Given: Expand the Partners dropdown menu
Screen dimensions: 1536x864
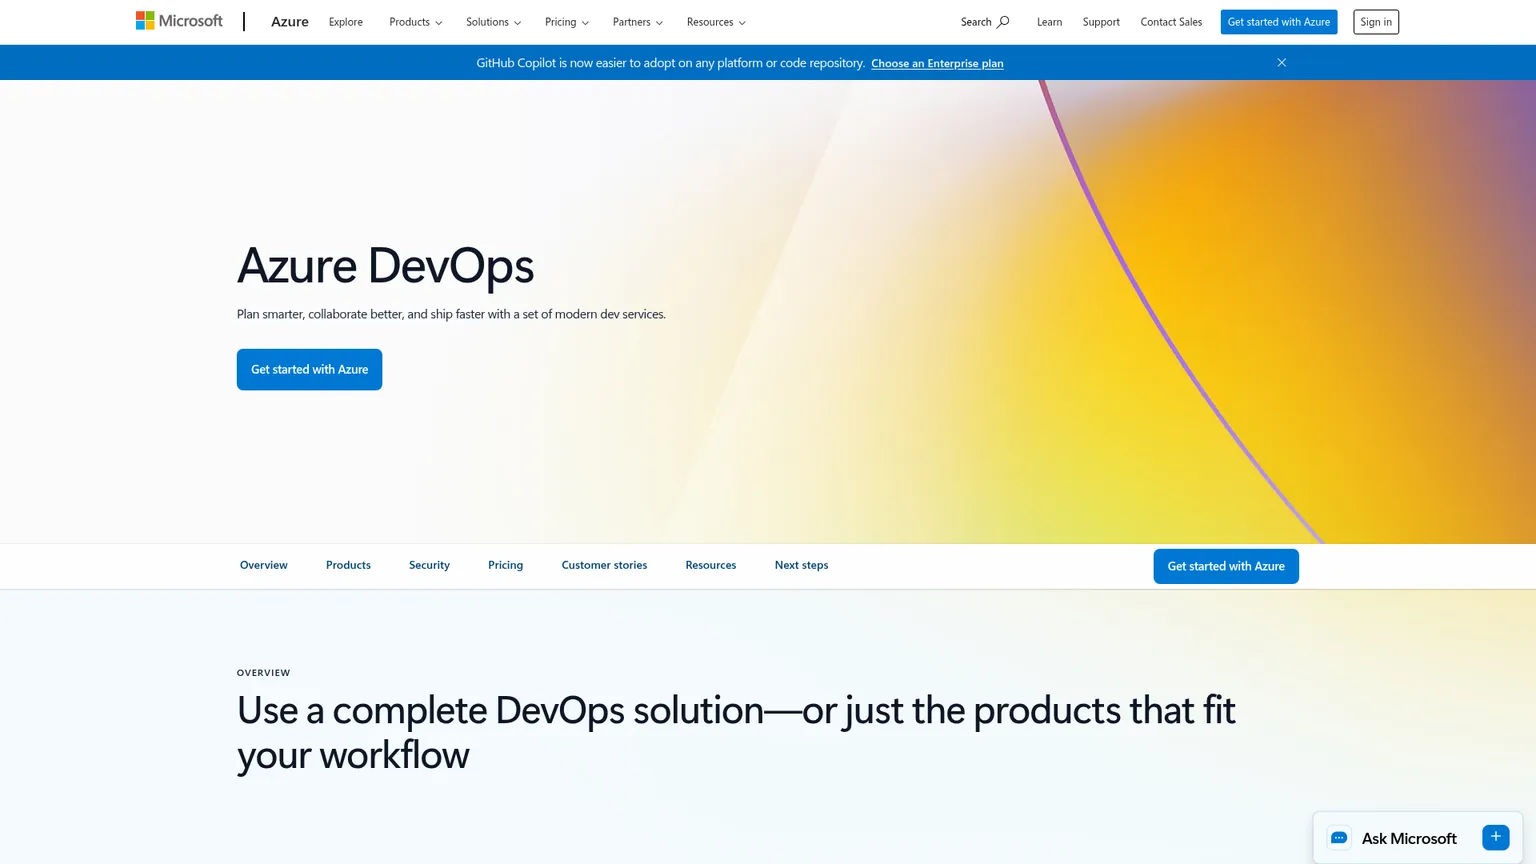Looking at the screenshot, I should pos(638,22).
